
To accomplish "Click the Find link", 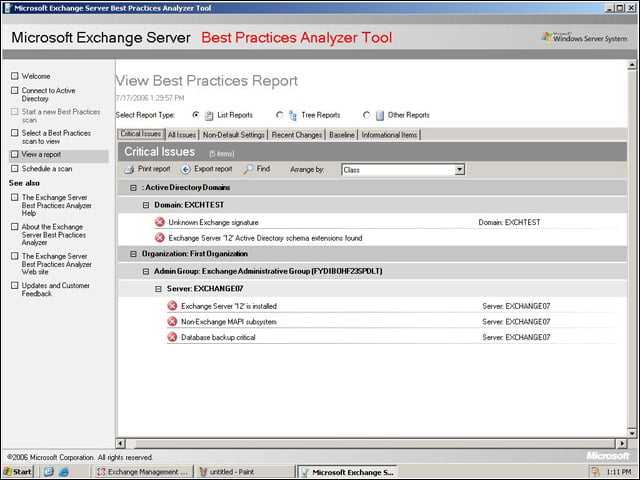I will point(263,169).
